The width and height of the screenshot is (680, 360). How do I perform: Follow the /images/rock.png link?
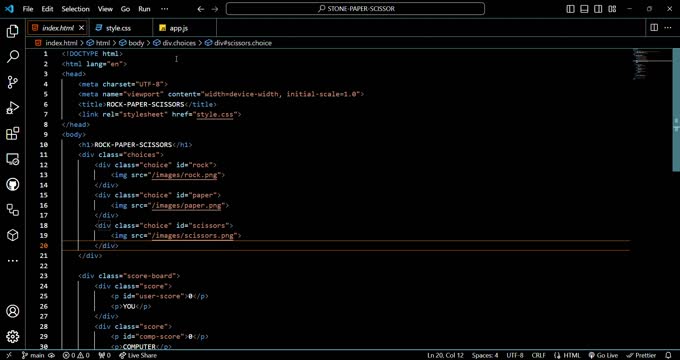pyautogui.click(x=184, y=175)
